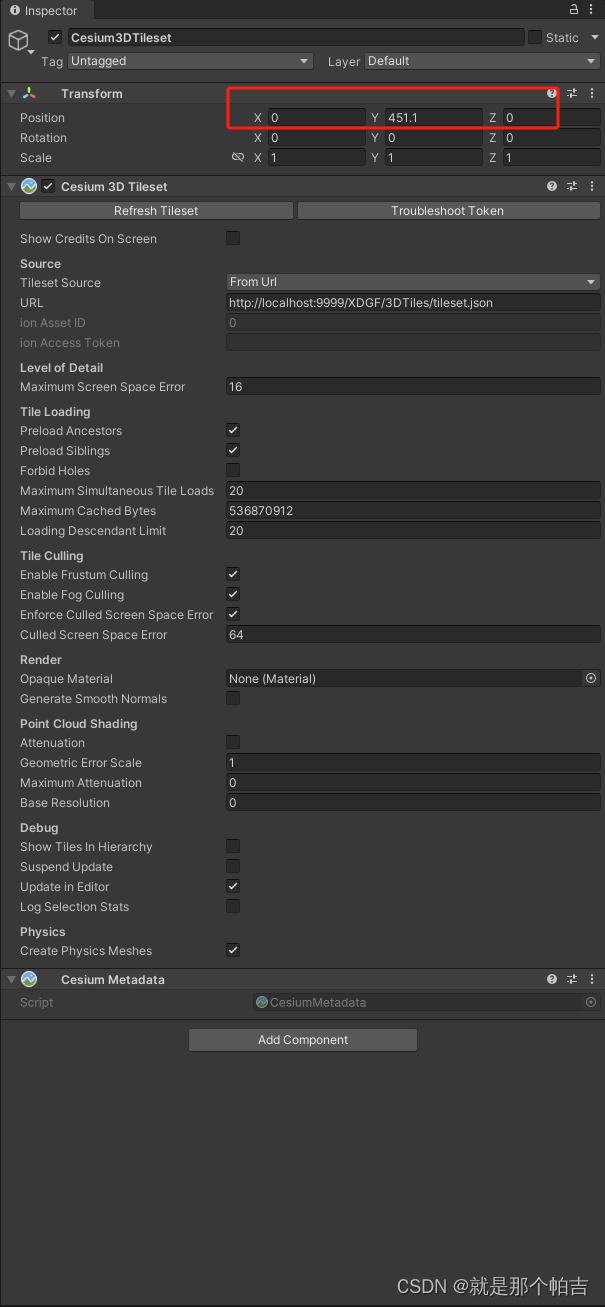Uncheck Enable Frustum Culling
The image size is (605, 1307).
tap(233, 574)
